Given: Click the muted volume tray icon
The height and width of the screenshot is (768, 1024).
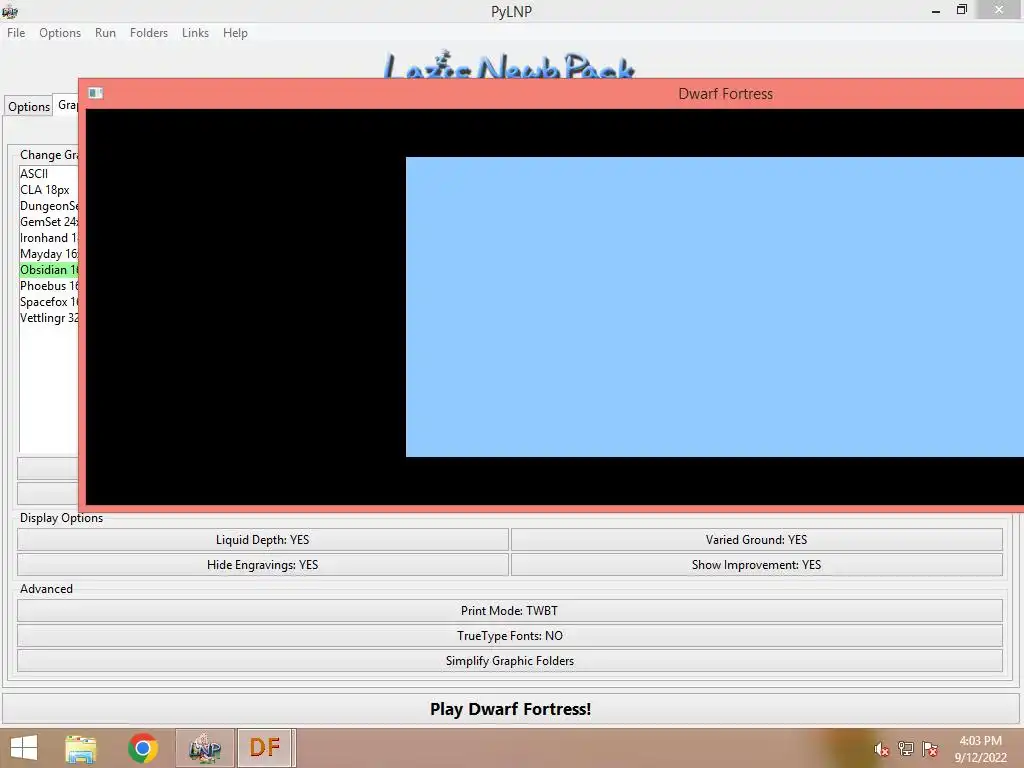Looking at the screenshot, I should click(x=882, y=749).
